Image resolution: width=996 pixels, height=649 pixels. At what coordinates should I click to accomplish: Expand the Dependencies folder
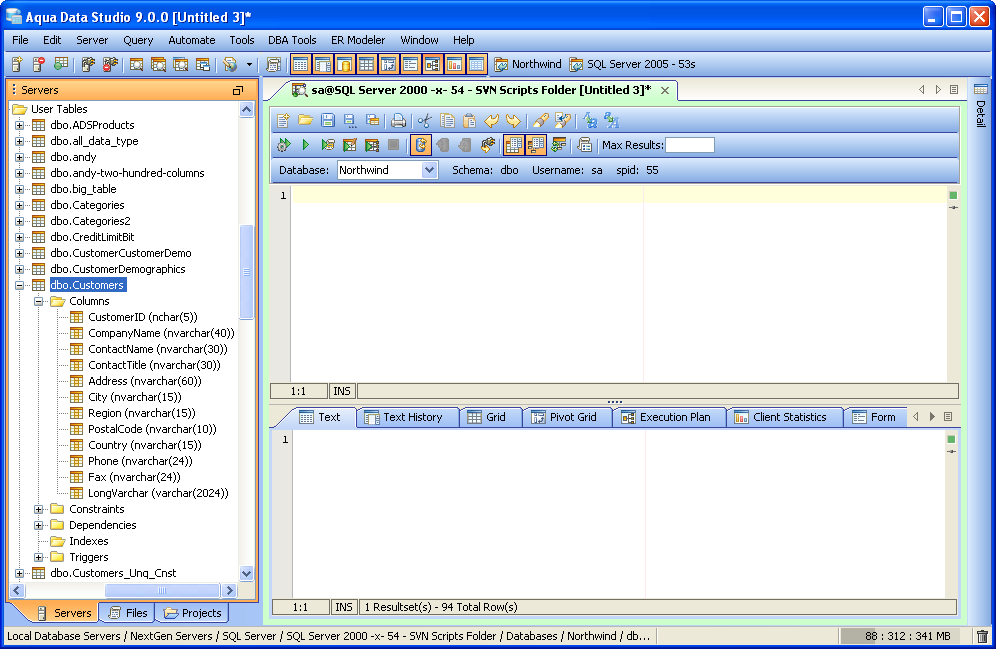39,525
